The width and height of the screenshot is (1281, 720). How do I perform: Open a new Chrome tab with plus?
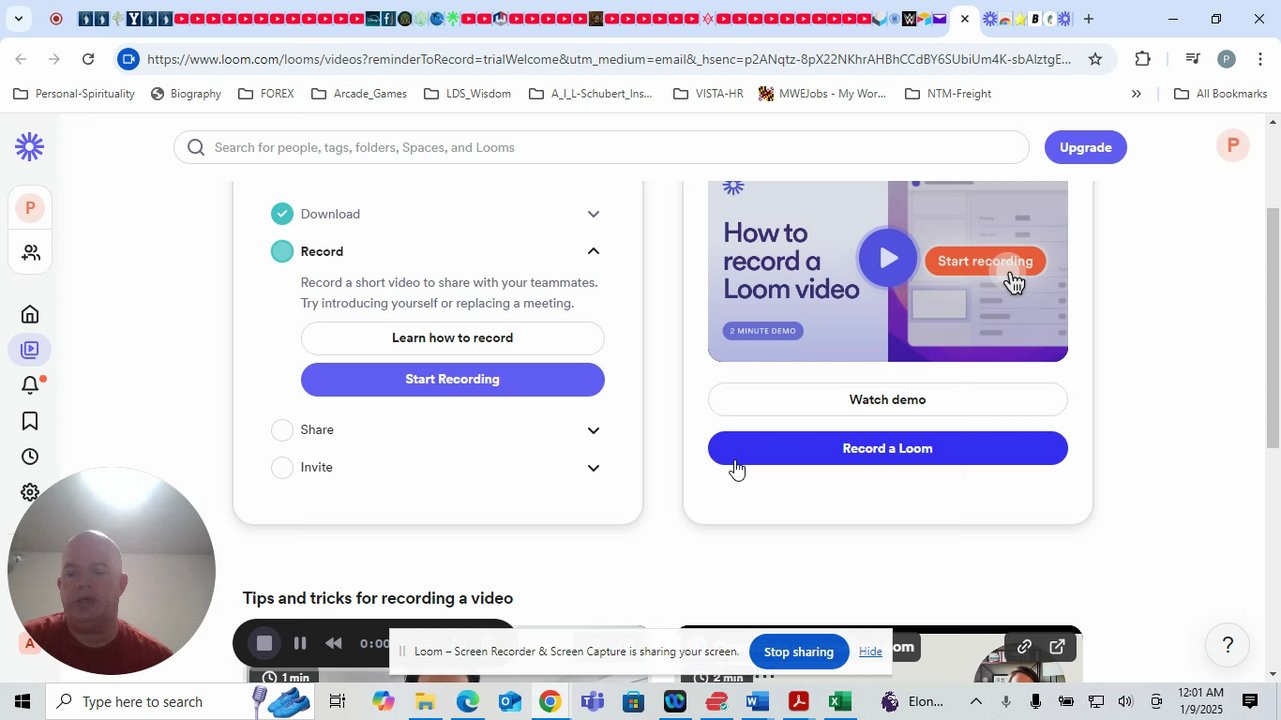tap(1089, 19)
